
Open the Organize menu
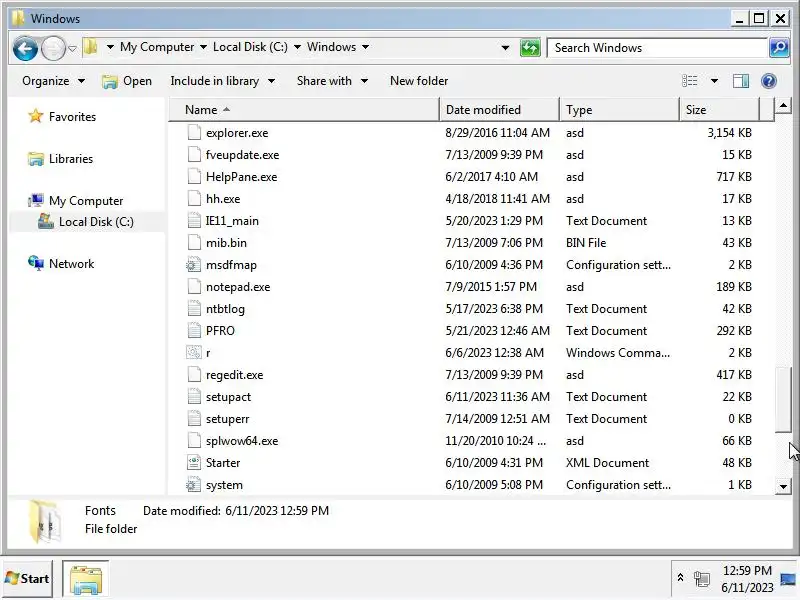click(53, 81)
